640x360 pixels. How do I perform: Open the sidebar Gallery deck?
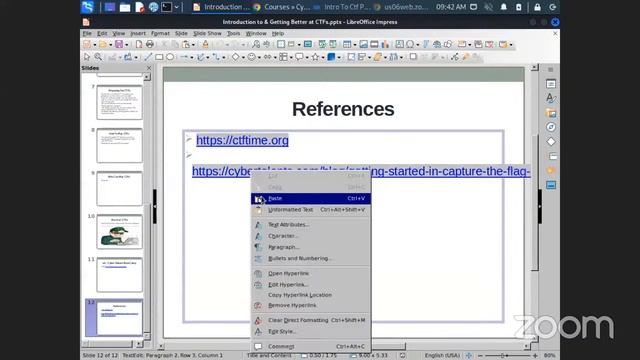click(x=551, y=113)
